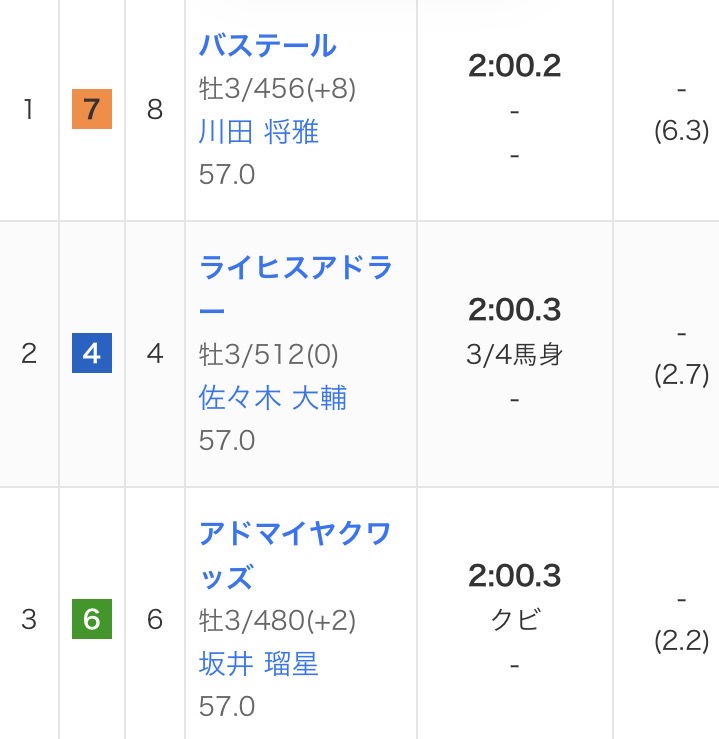Click the green frame number 6 badge

(x=92, y=620)
